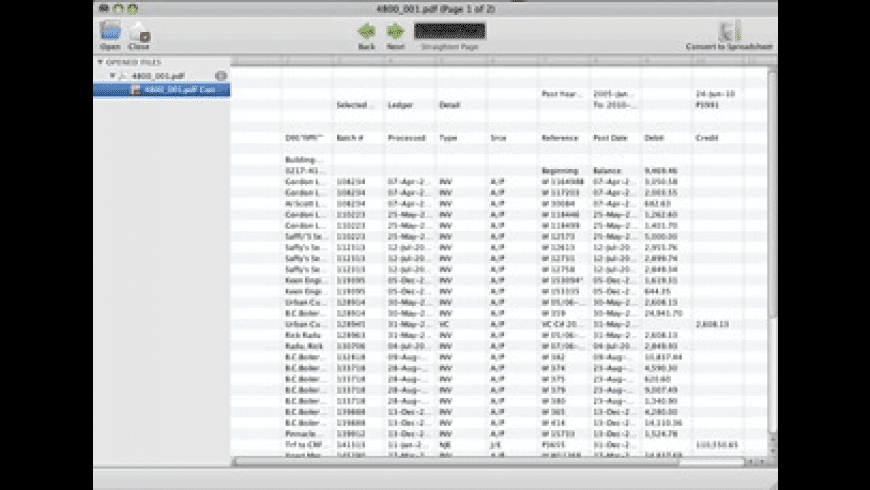Click the 'Rick Radu' name cell
The height and width of the screenshot is (490, 870).
[303, 335]
